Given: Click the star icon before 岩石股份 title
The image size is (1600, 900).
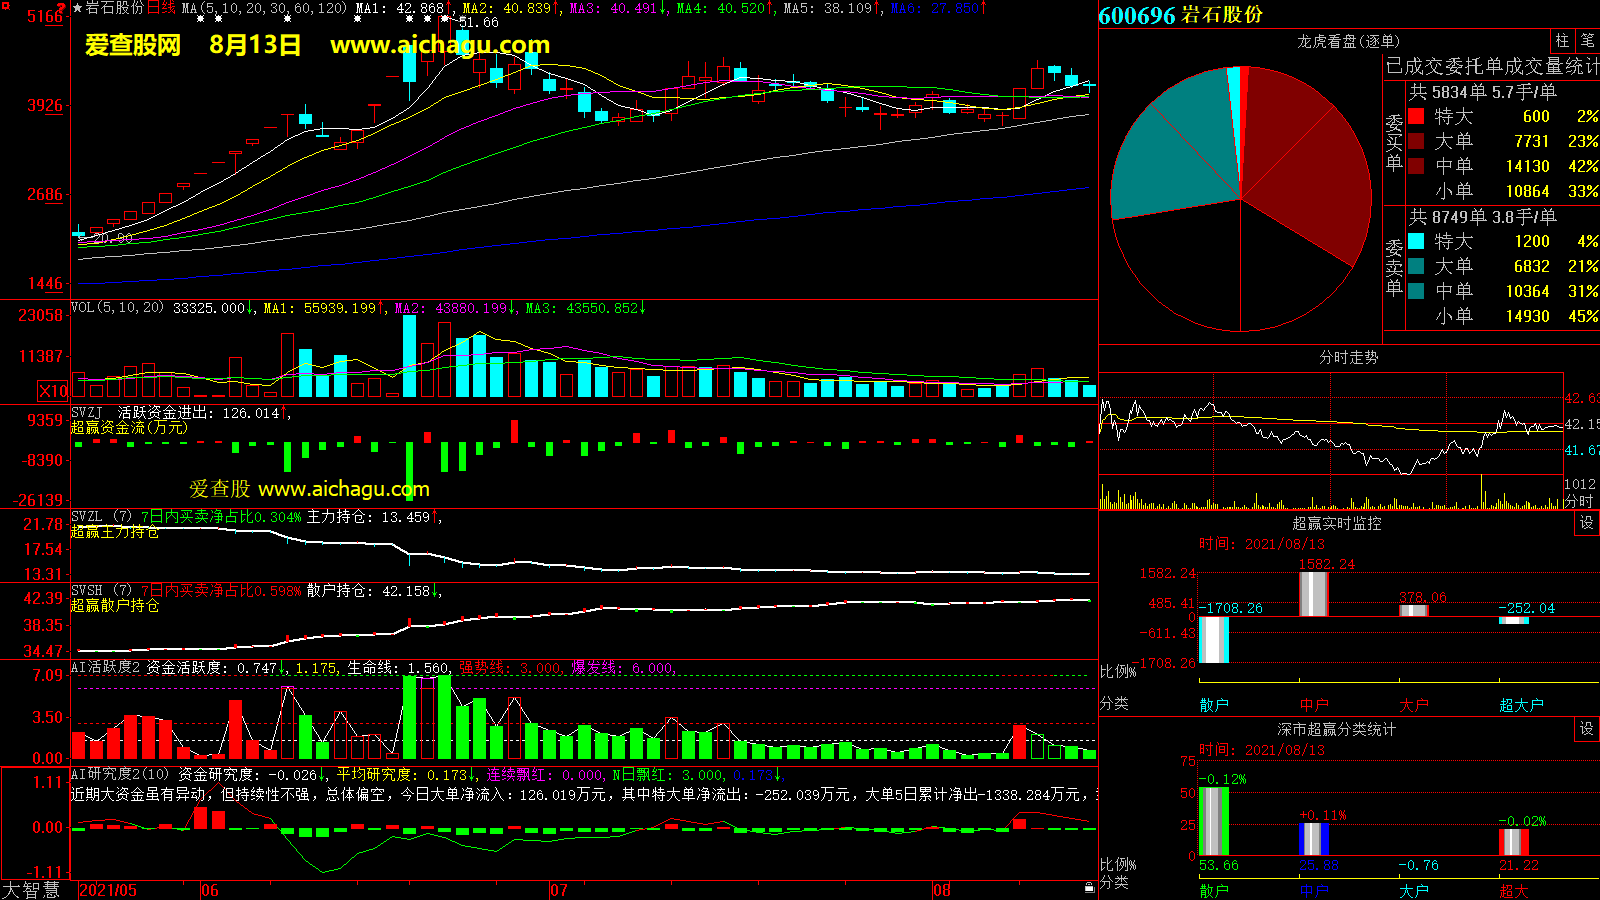Looking at the screenshot, I should pyautogui.click(x=77, y=8).
